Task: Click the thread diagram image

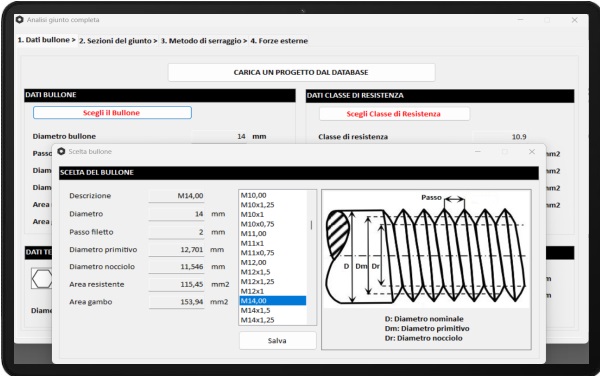Action: [426, 249]
